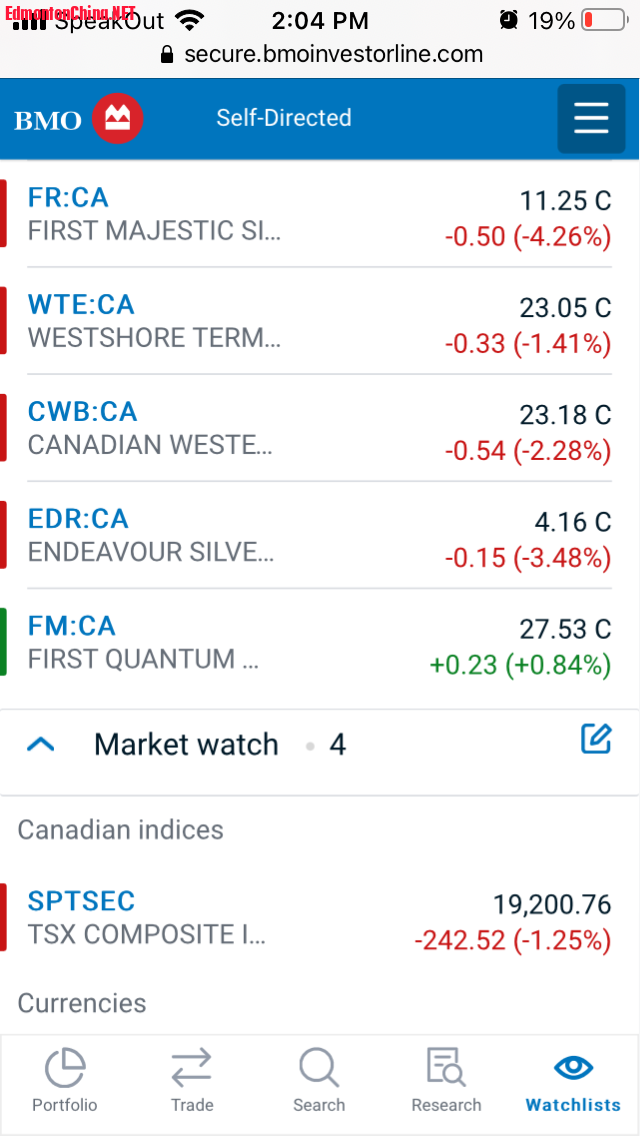Open the hamburger menu
Image resolution: width=640 pixels, height=1136 pixels.
591,119
